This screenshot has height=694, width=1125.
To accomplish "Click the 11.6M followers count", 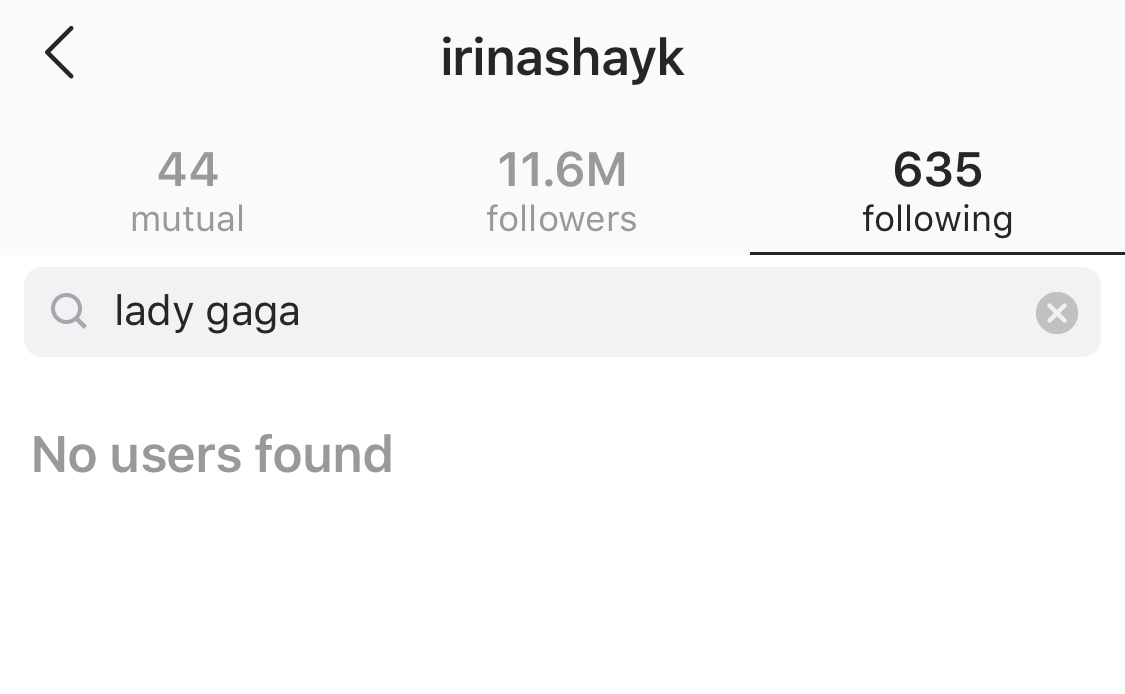I will coord(562,169).
